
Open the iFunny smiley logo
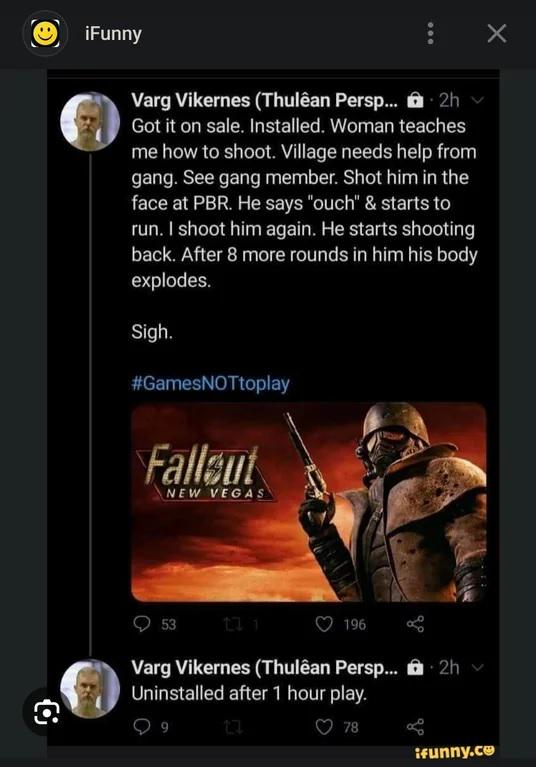tap(45, 34)
